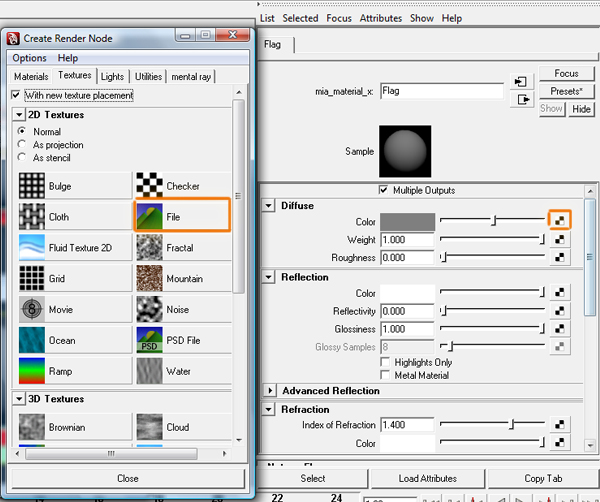Create a Mountain texture node
The height and width of the screenshot is (502, 600).
point(183,279)
